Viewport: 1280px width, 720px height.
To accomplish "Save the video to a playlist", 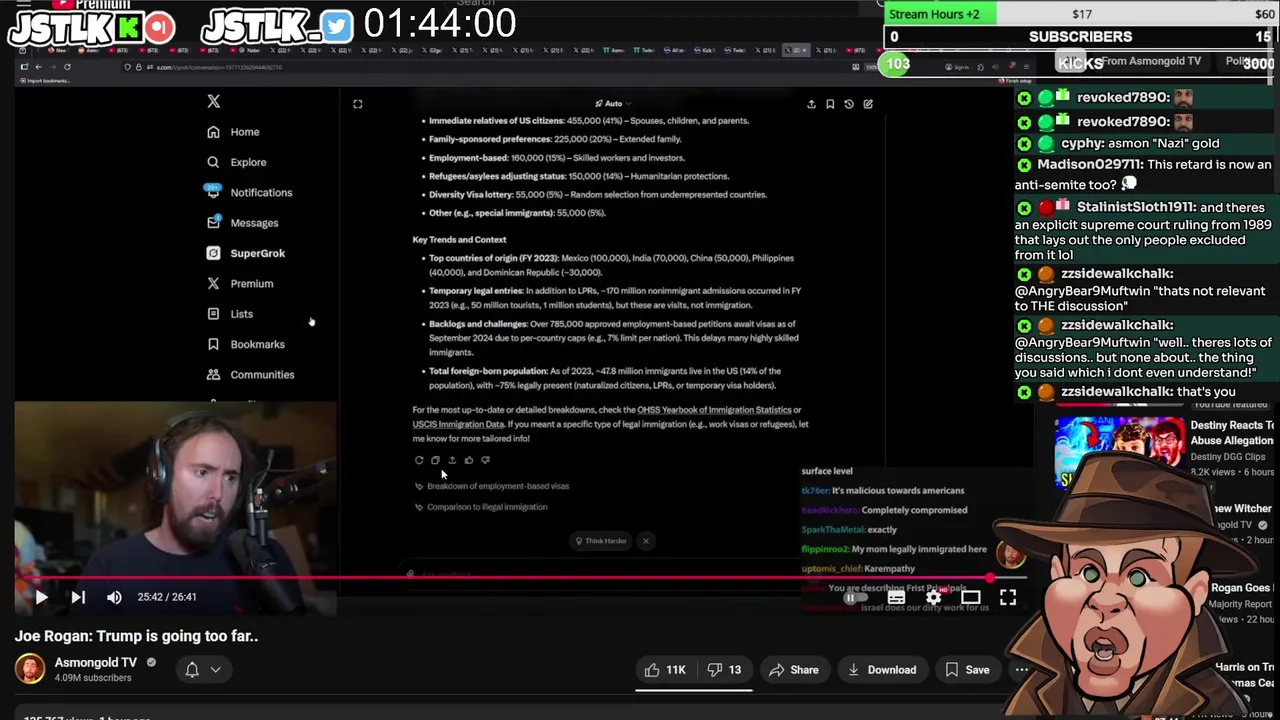I will click(967, 670).
